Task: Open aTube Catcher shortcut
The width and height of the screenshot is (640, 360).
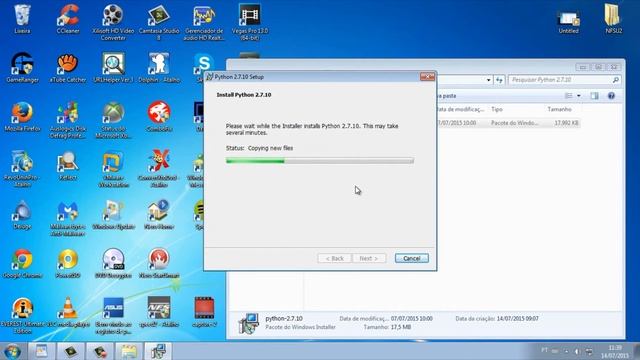Action: (x=68, y=68)
